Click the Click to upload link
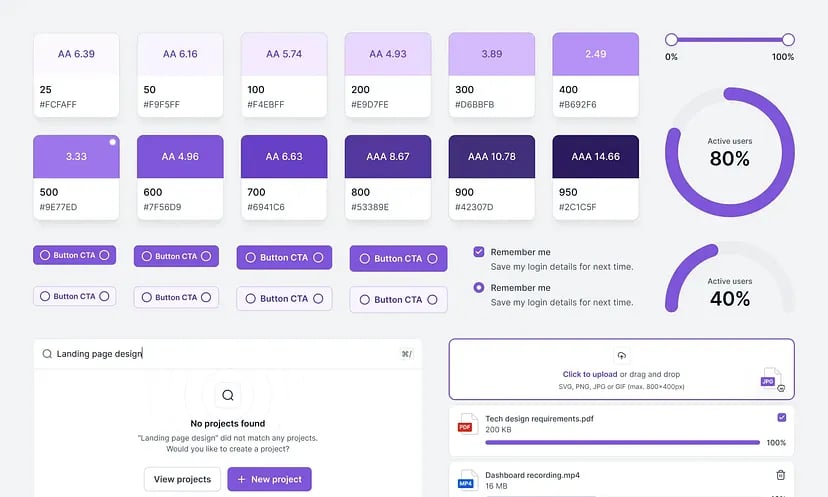Image resolution: width=828 pixels, height=497 pixels. (590, 375)
